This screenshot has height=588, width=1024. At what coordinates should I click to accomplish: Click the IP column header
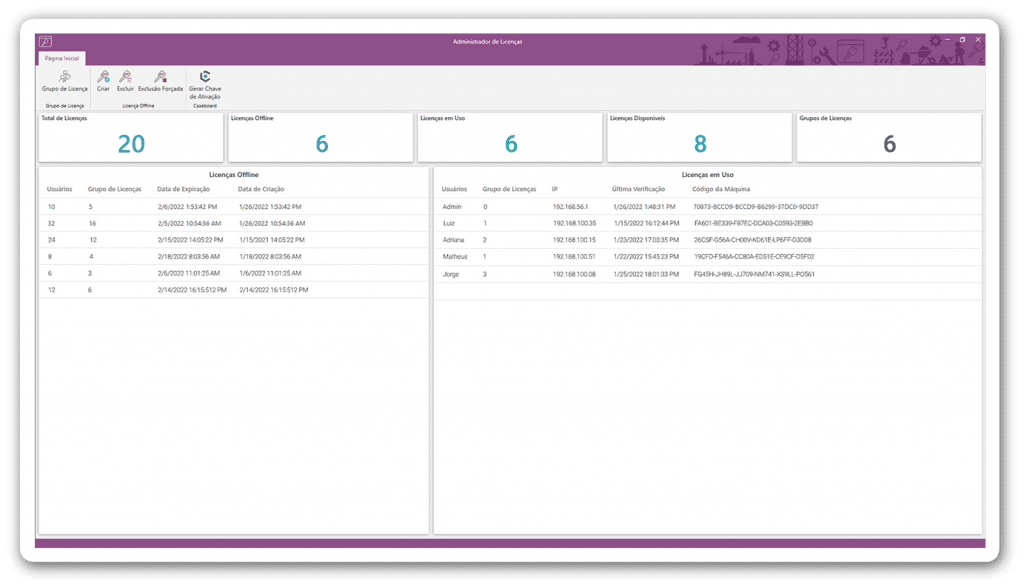click(x=554, y=189)
